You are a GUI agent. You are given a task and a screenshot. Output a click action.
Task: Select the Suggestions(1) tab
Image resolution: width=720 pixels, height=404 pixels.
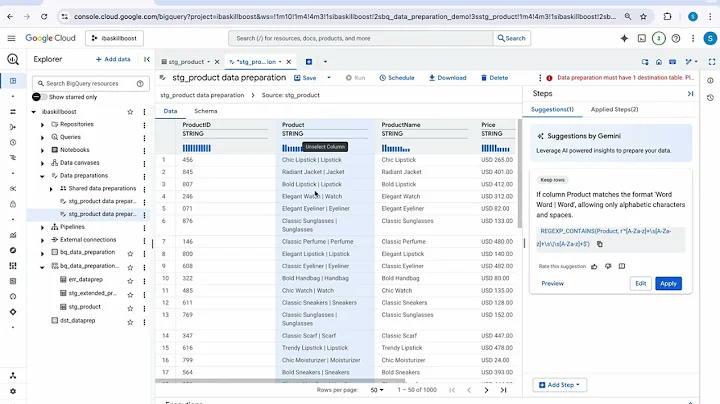pos(552,109)
